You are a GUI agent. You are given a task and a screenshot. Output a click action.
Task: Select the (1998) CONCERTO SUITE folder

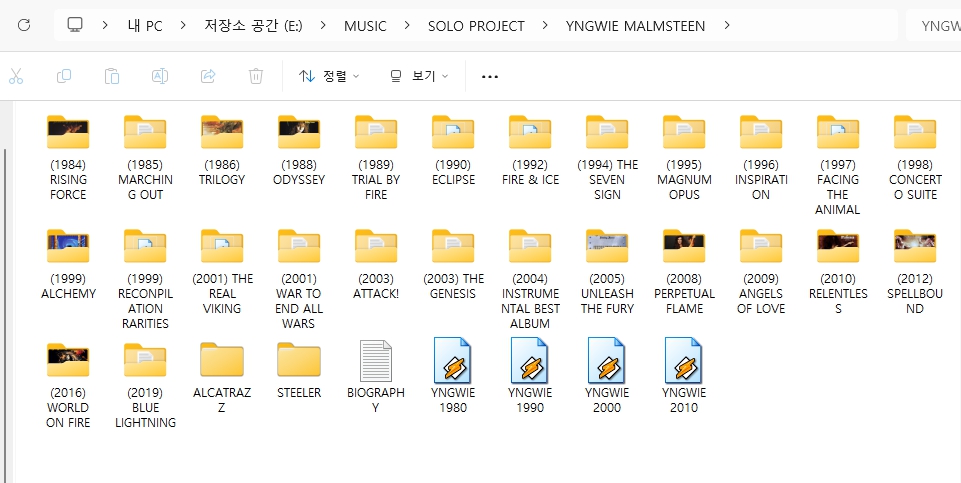pyautogui.click(x=915, y=158)
